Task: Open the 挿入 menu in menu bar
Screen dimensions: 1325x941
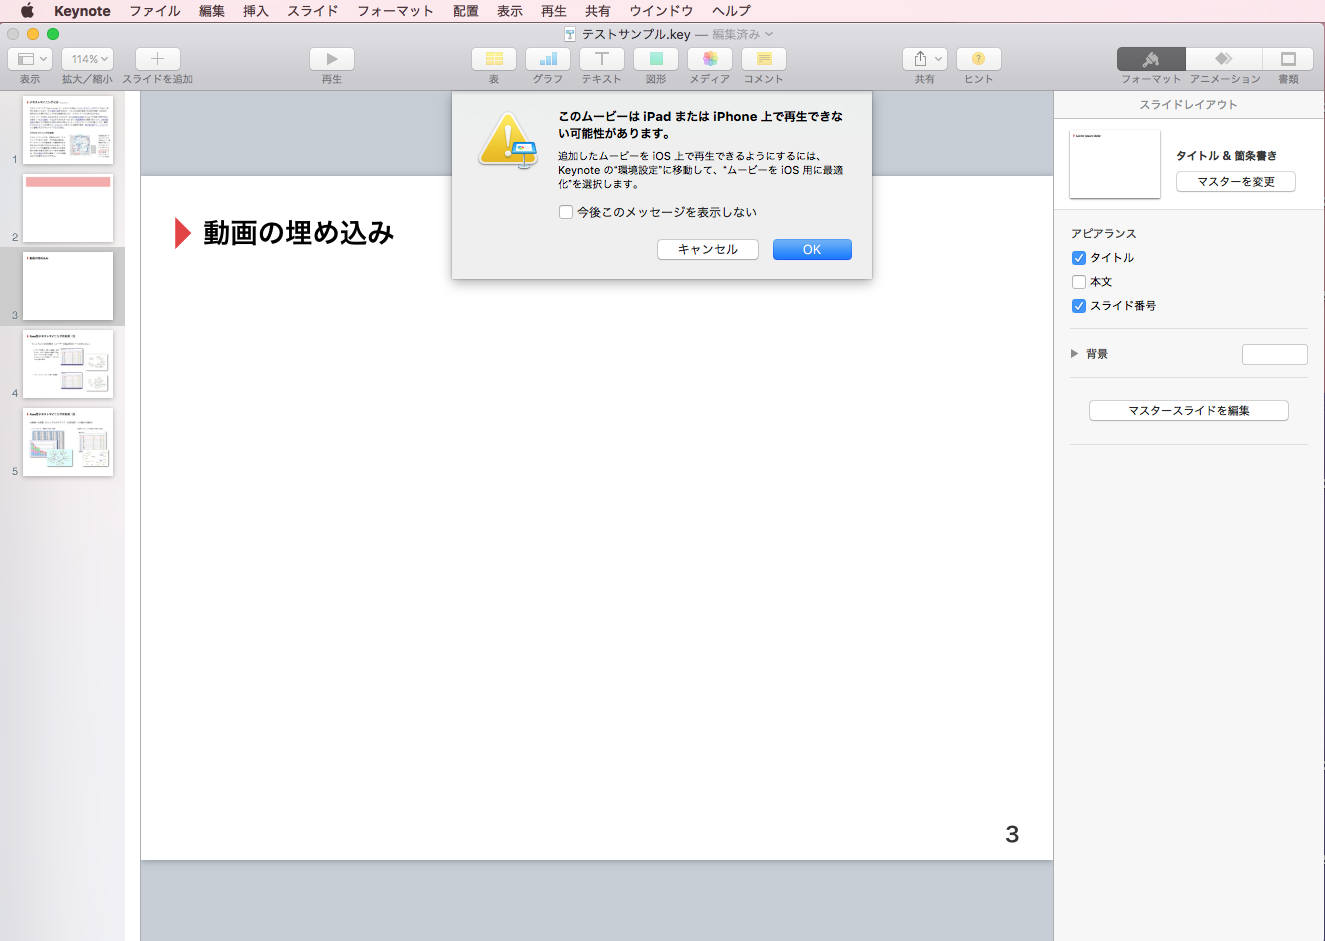Action: pos(256,11)
